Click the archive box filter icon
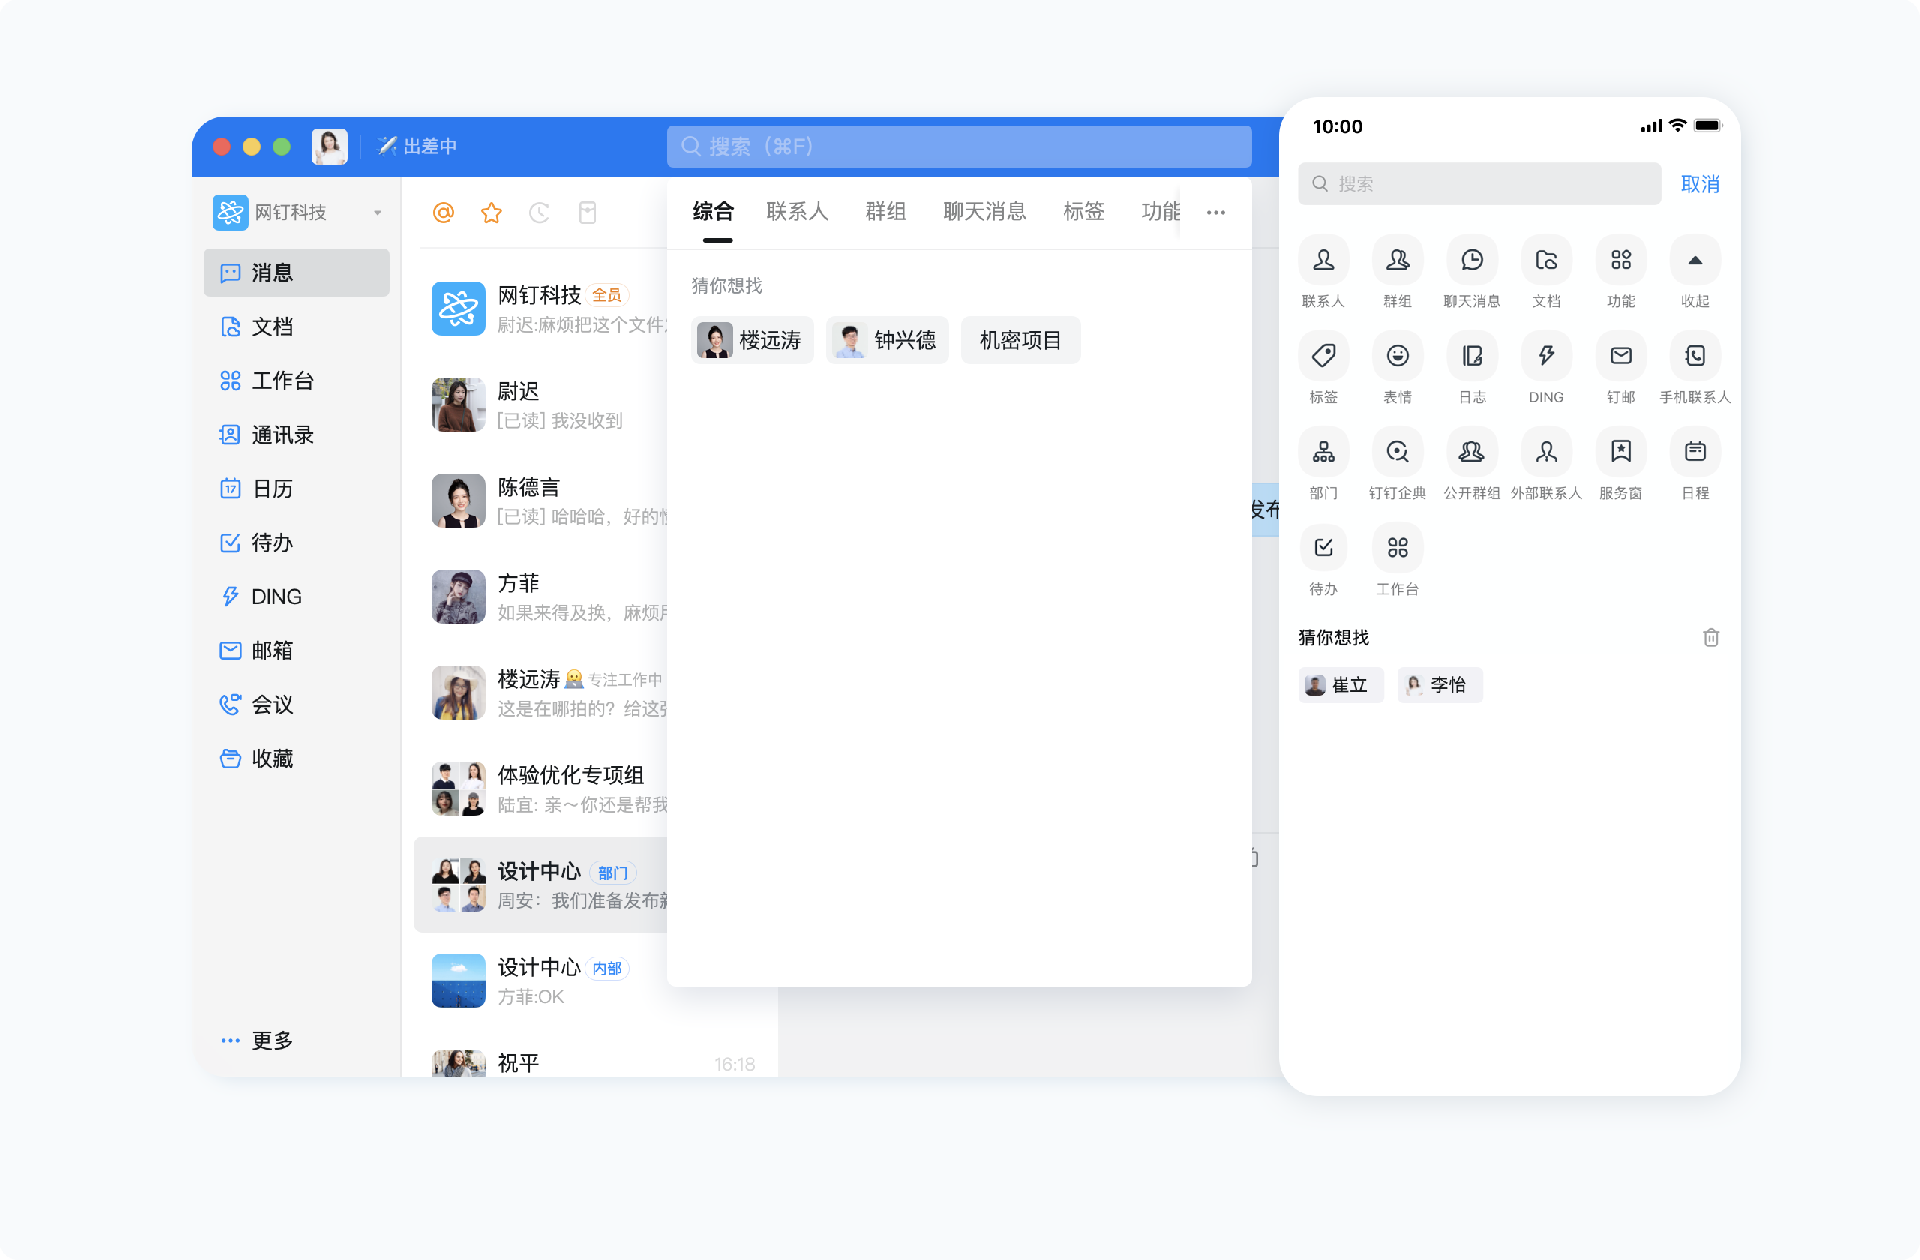Screen dimensions: 1920x1260 point(587,212)
